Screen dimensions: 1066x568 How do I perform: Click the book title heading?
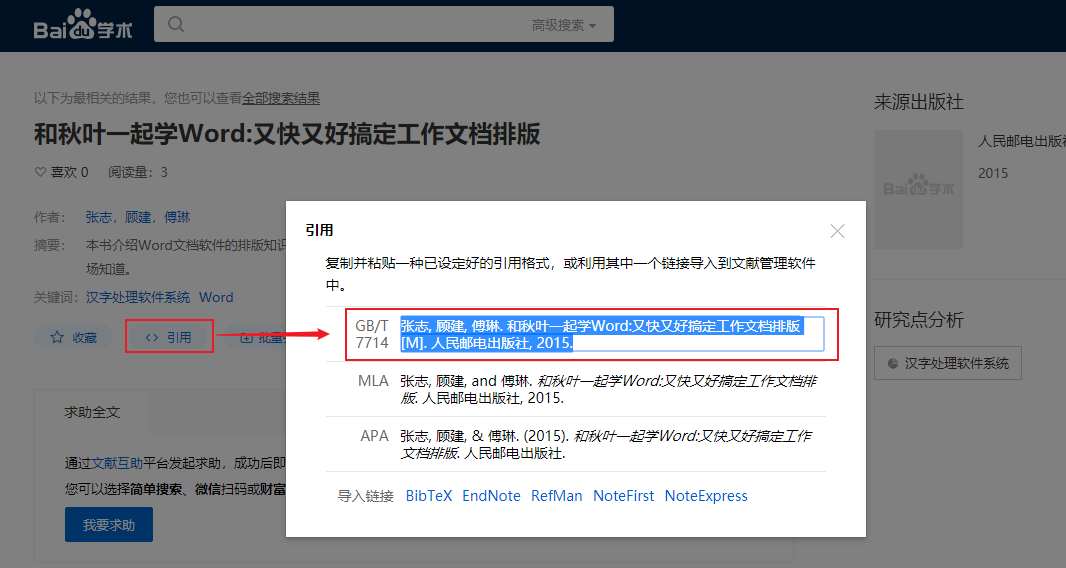click(287, 134)
